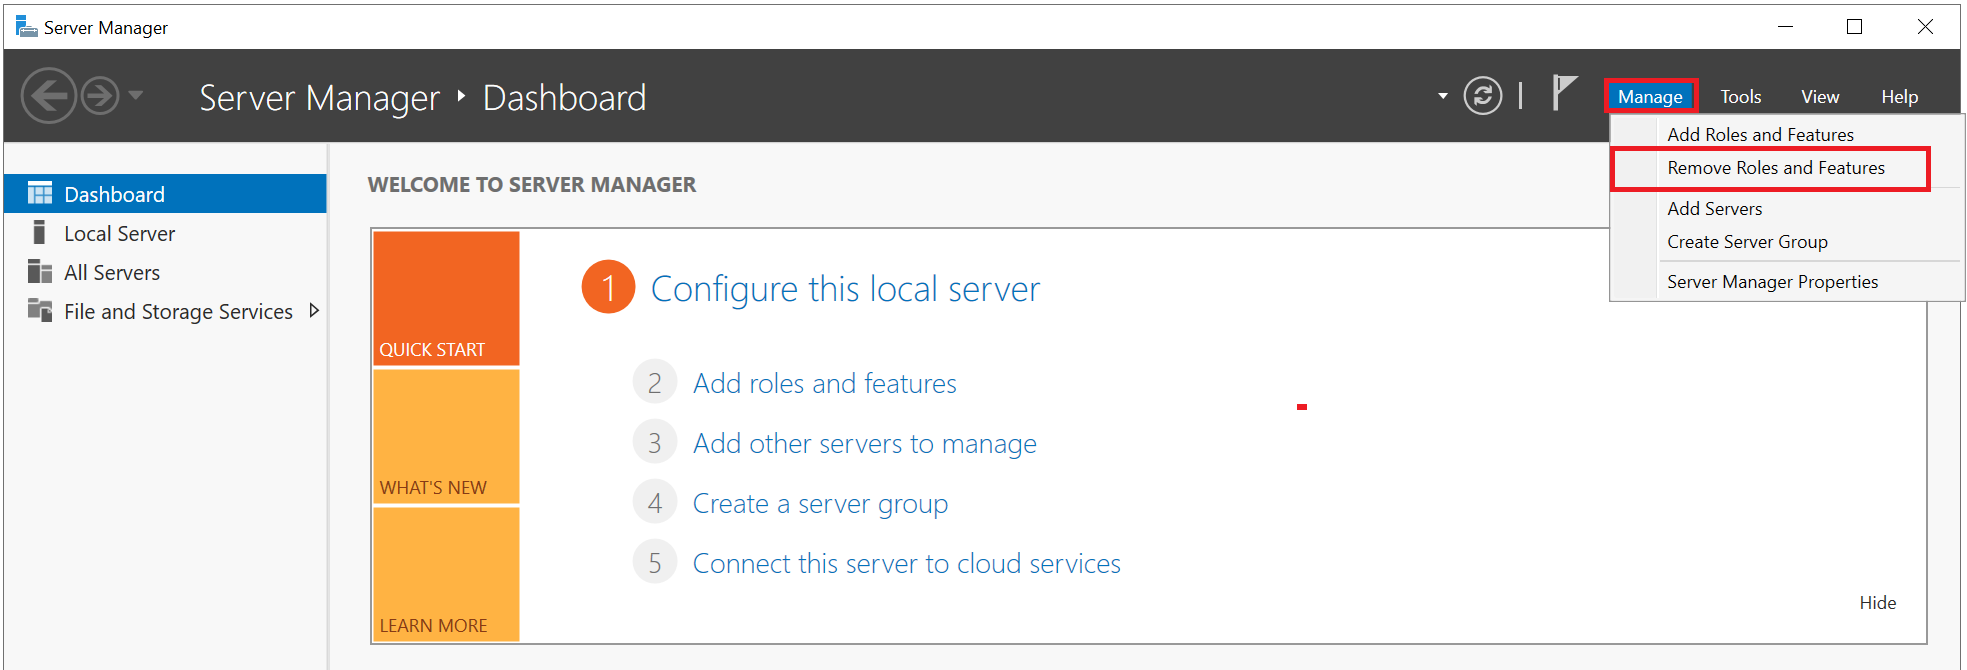Image resolution: width=1967 pixels, height=670 pixels.
Task: Open the Tools menu
Action: click(x=1740, y=96)
